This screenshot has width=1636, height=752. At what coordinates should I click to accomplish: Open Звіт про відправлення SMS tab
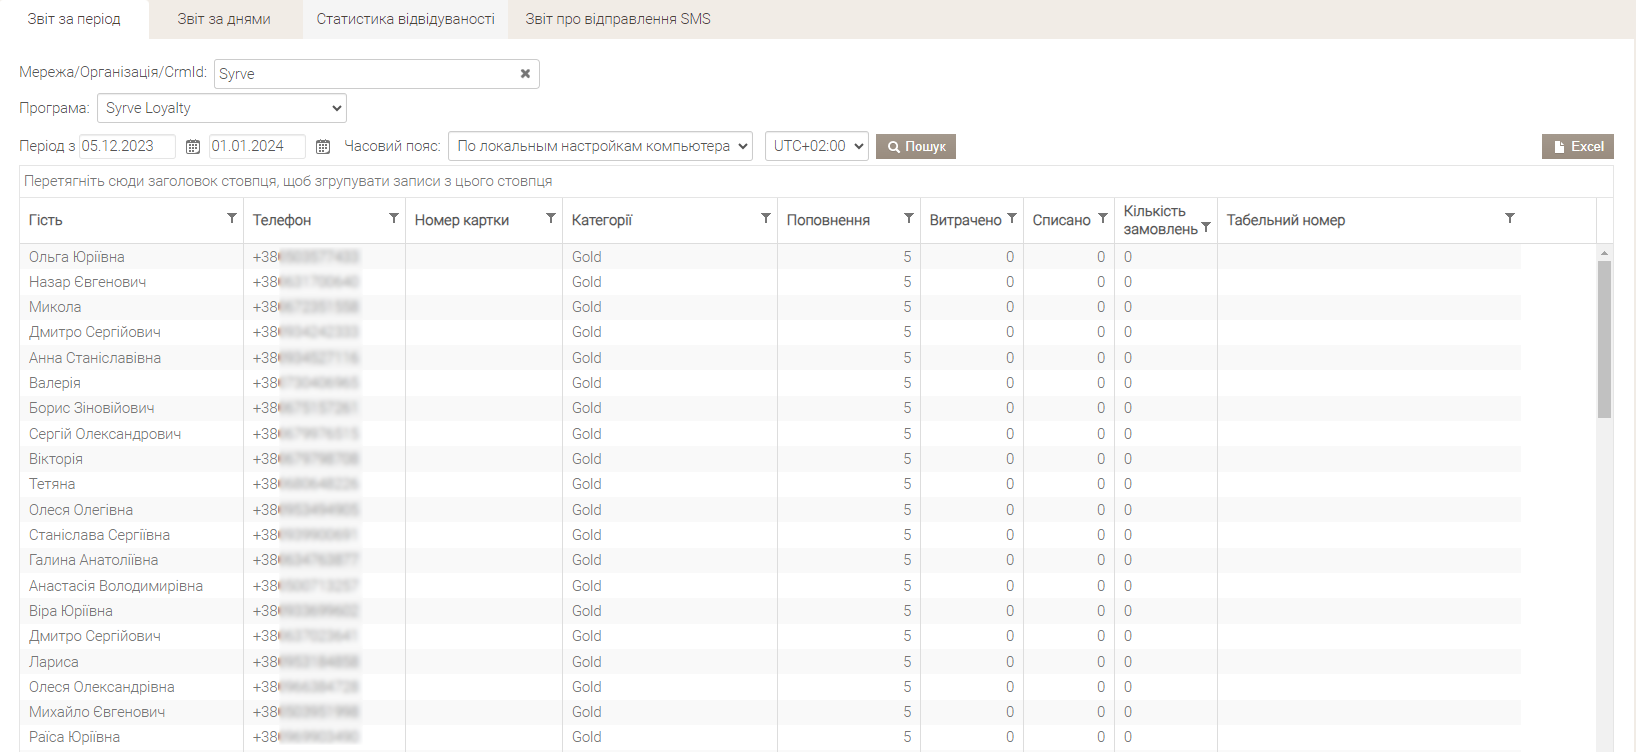coord(618,19)
